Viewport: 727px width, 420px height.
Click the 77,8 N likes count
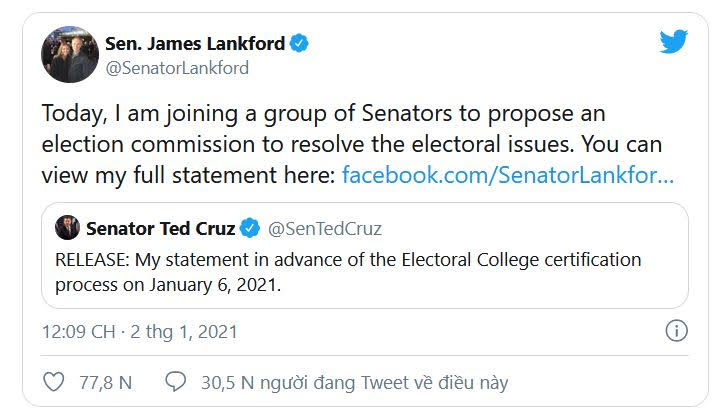coord(106,383)
